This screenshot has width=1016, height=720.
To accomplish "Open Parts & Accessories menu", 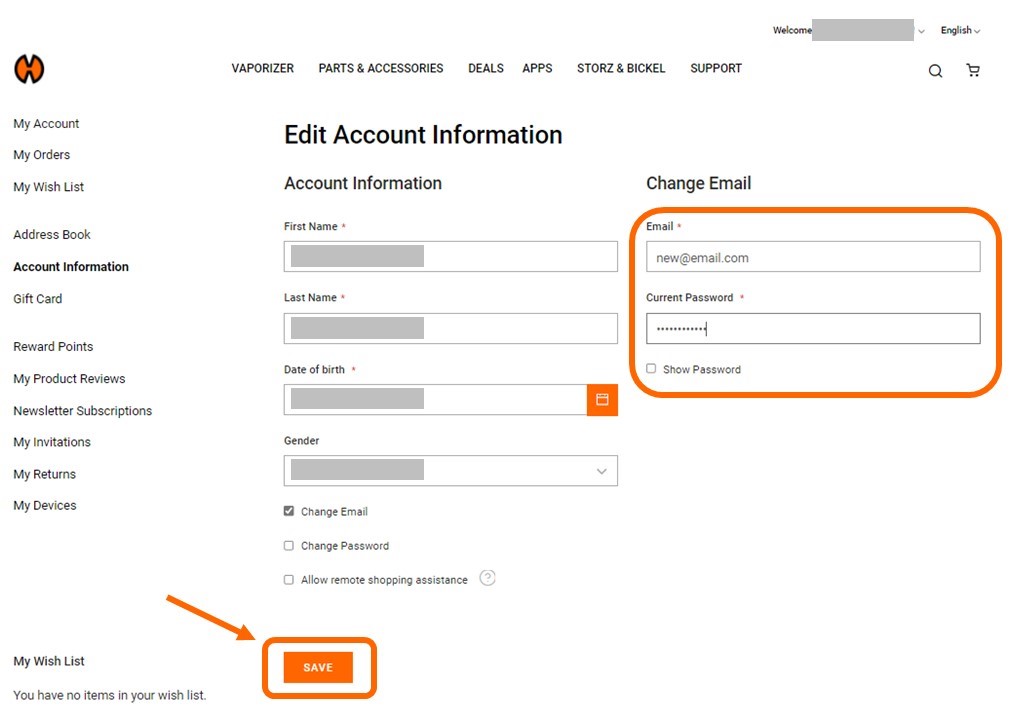I will click(380, 69).
